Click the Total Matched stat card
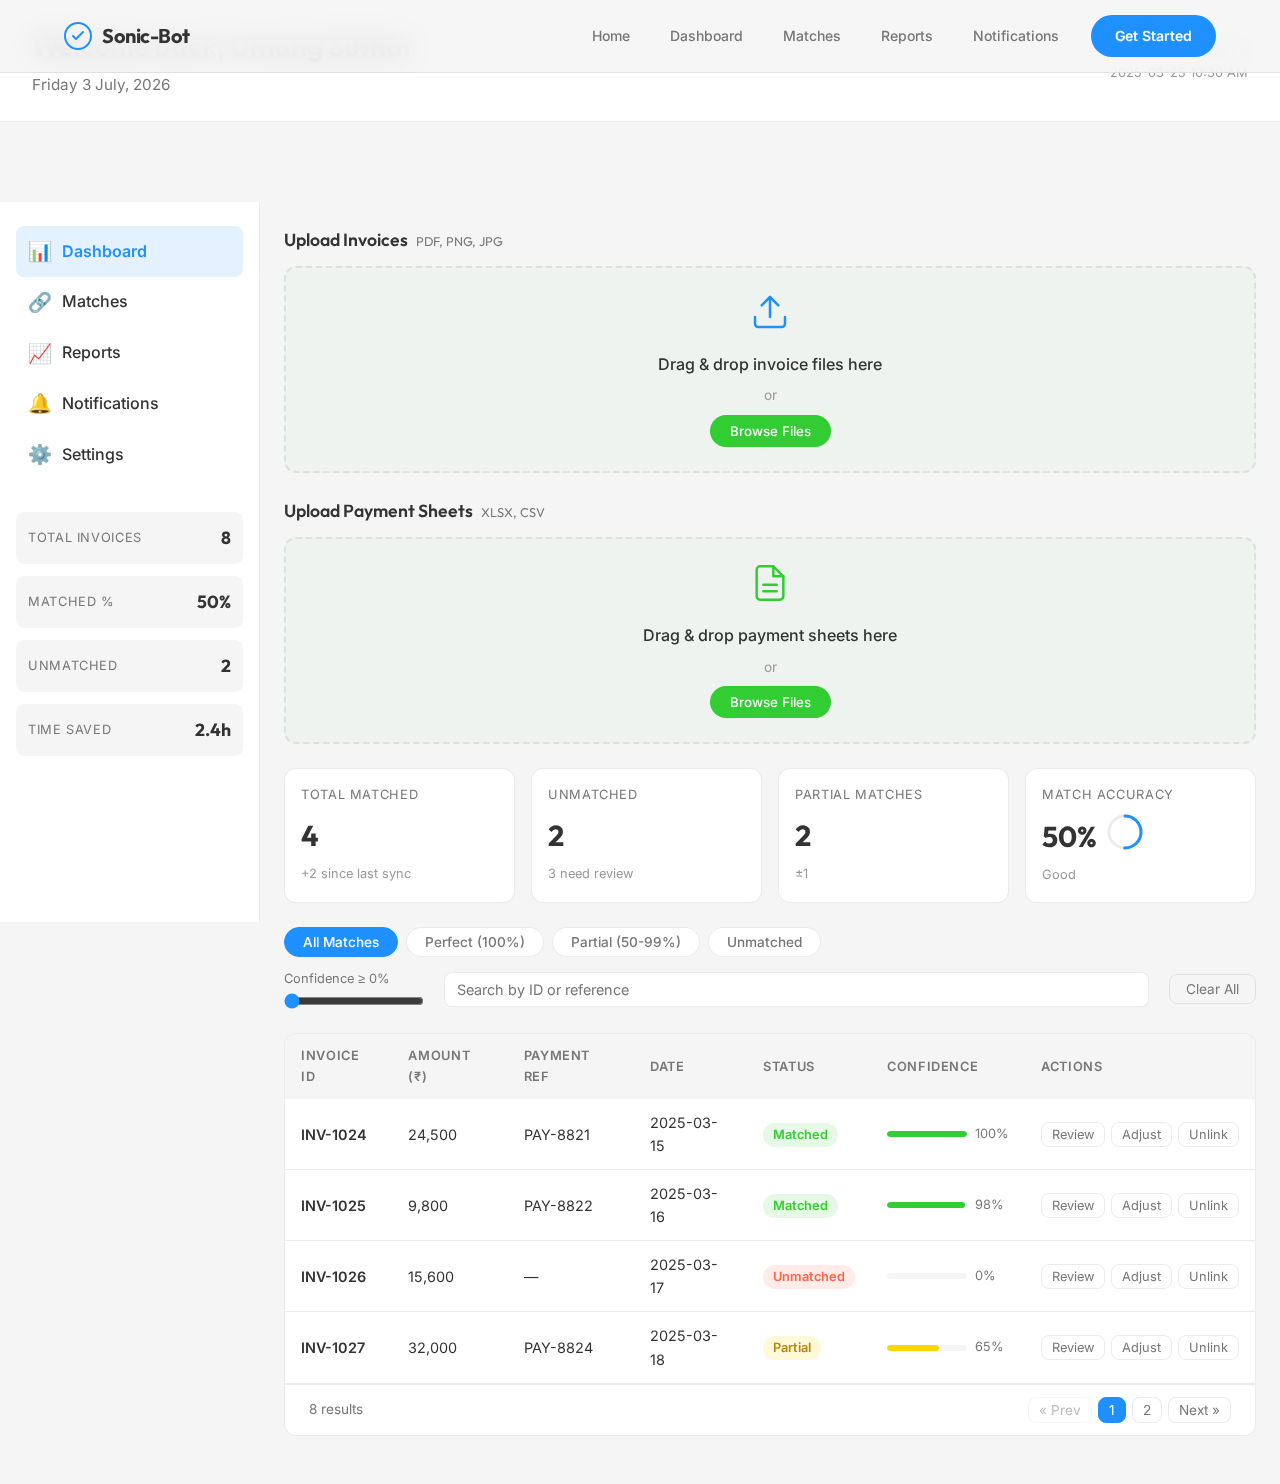This screenshot has width=1280, height=1484. (x=399, y=835)
